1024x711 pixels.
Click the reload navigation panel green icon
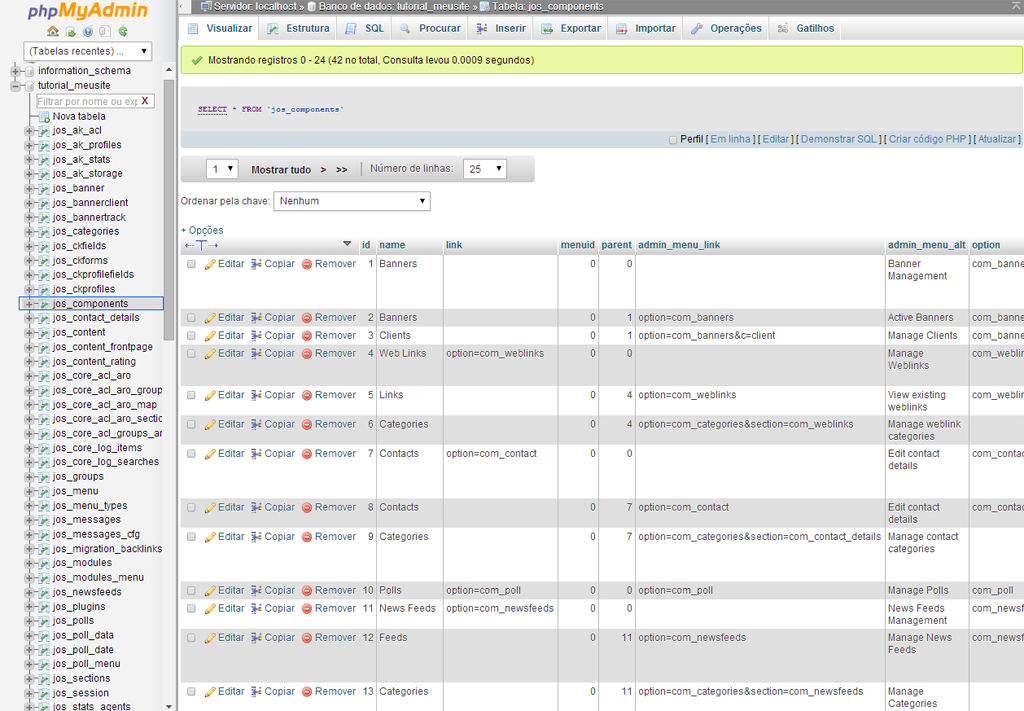pyautogui.click(x=123, y=31)
